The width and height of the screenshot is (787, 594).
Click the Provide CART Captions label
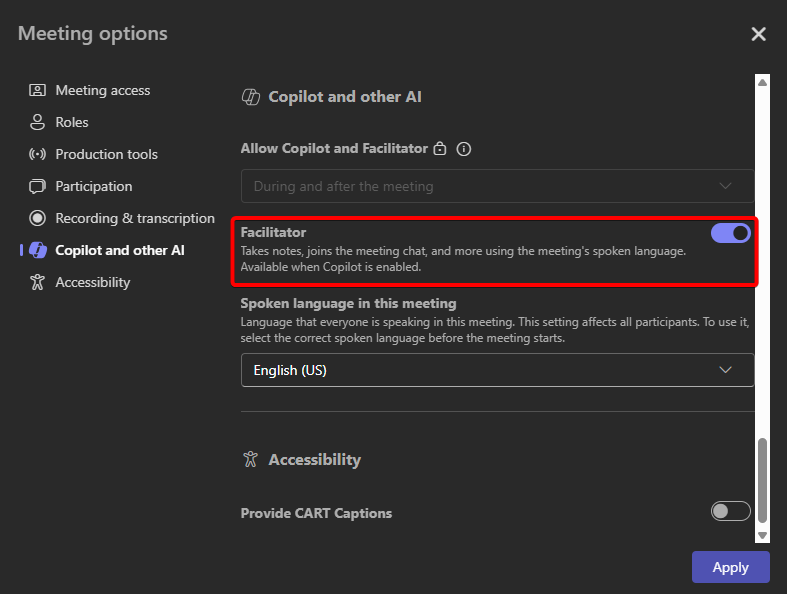[x=316, y=513]
